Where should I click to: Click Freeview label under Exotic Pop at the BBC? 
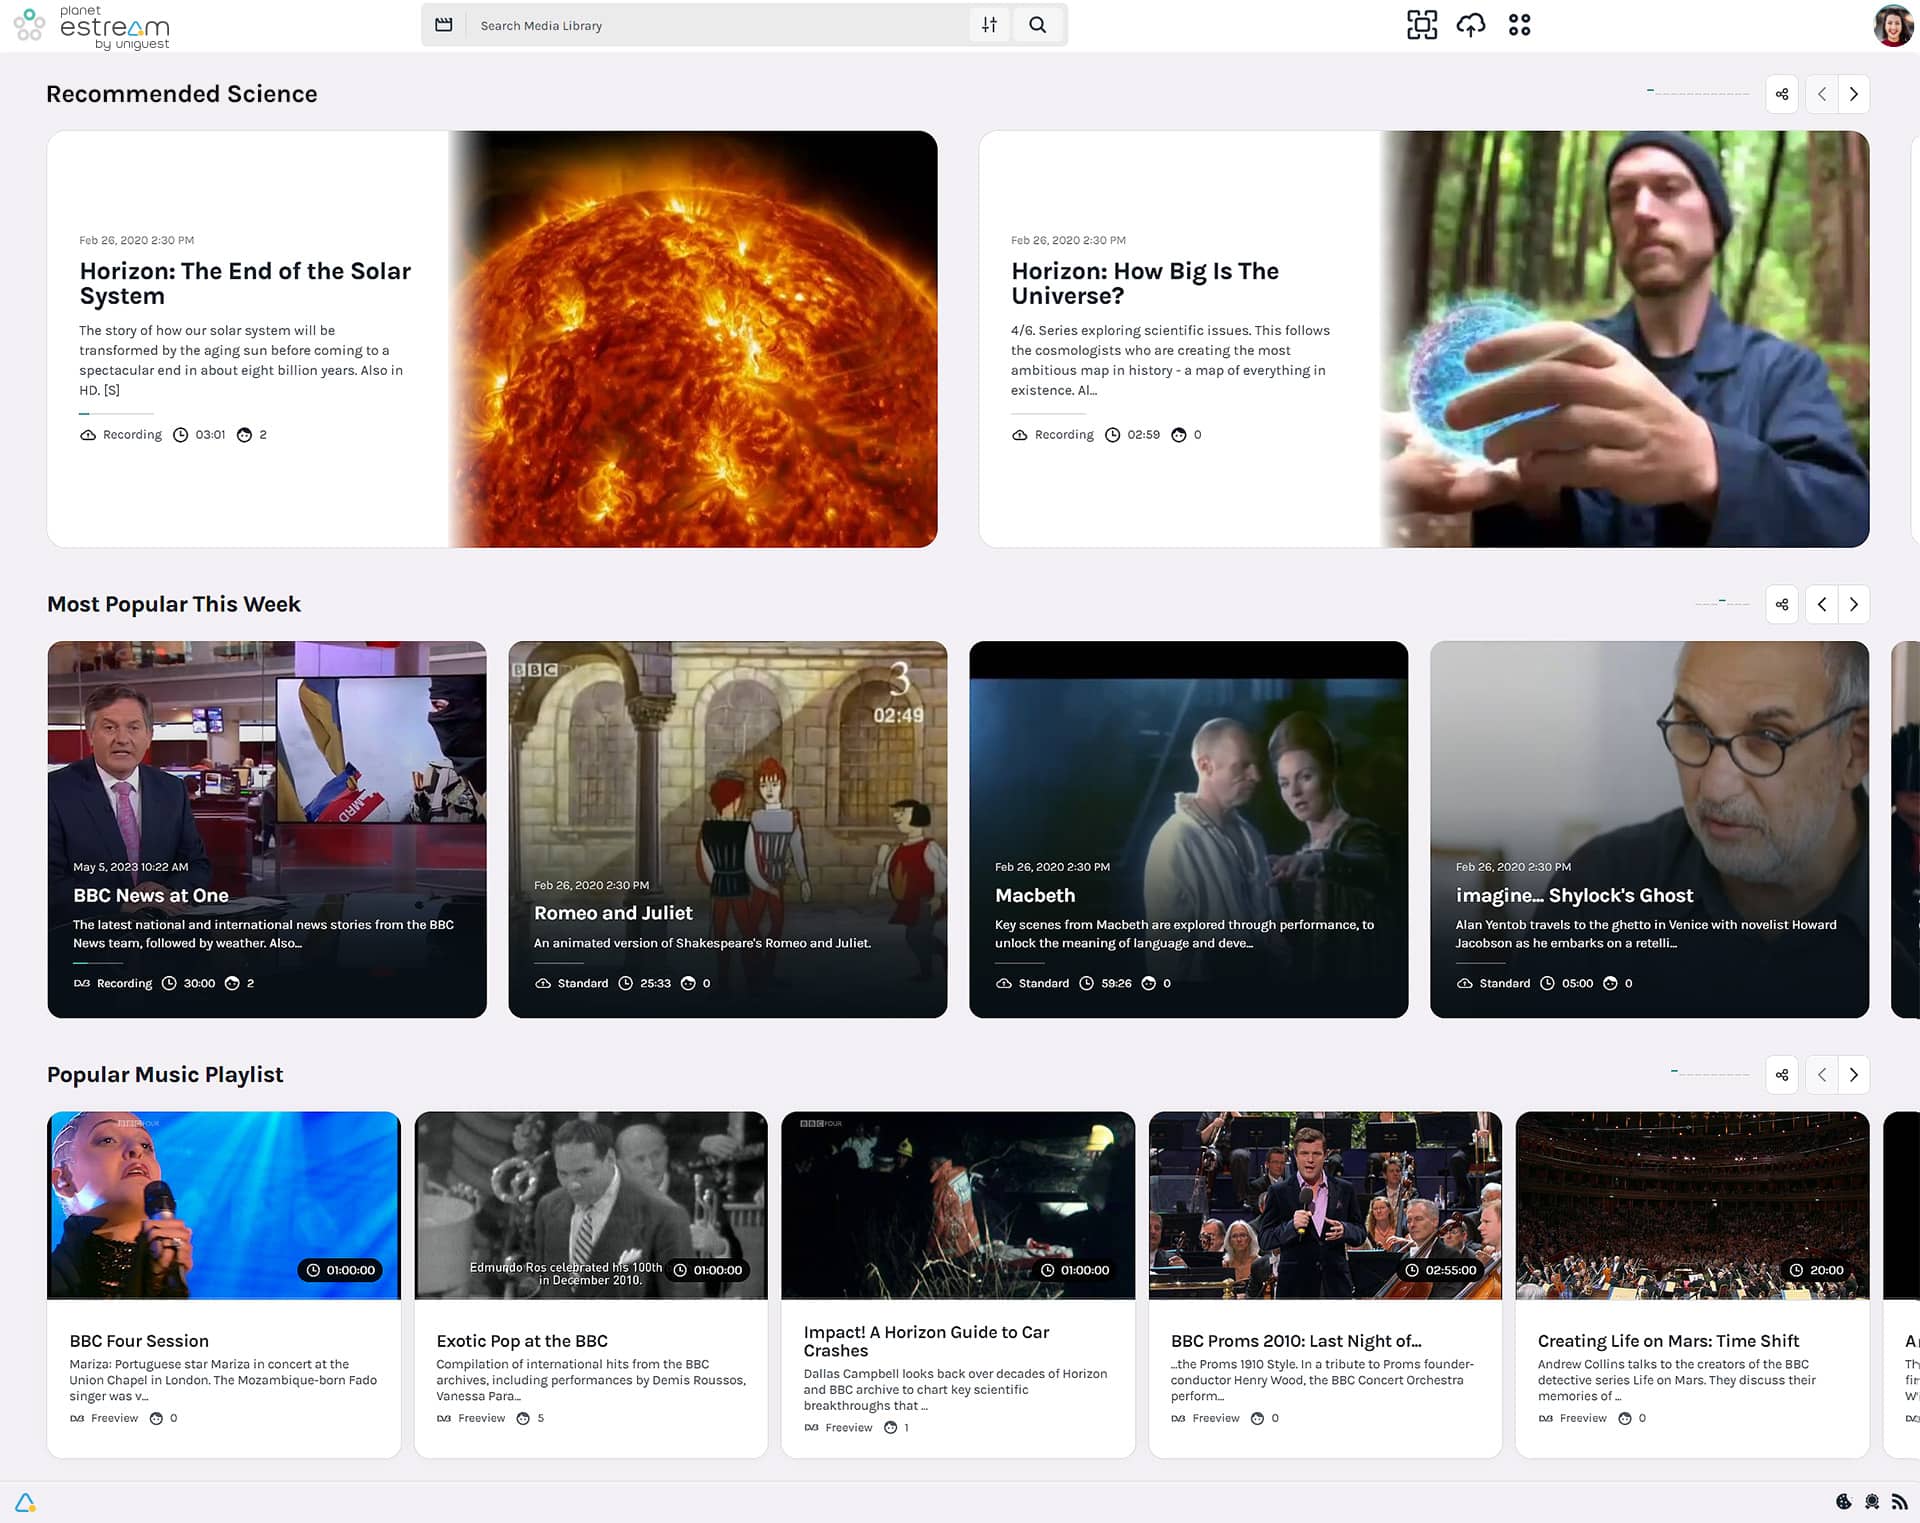pyautogui.click(x=481, y=1418)
